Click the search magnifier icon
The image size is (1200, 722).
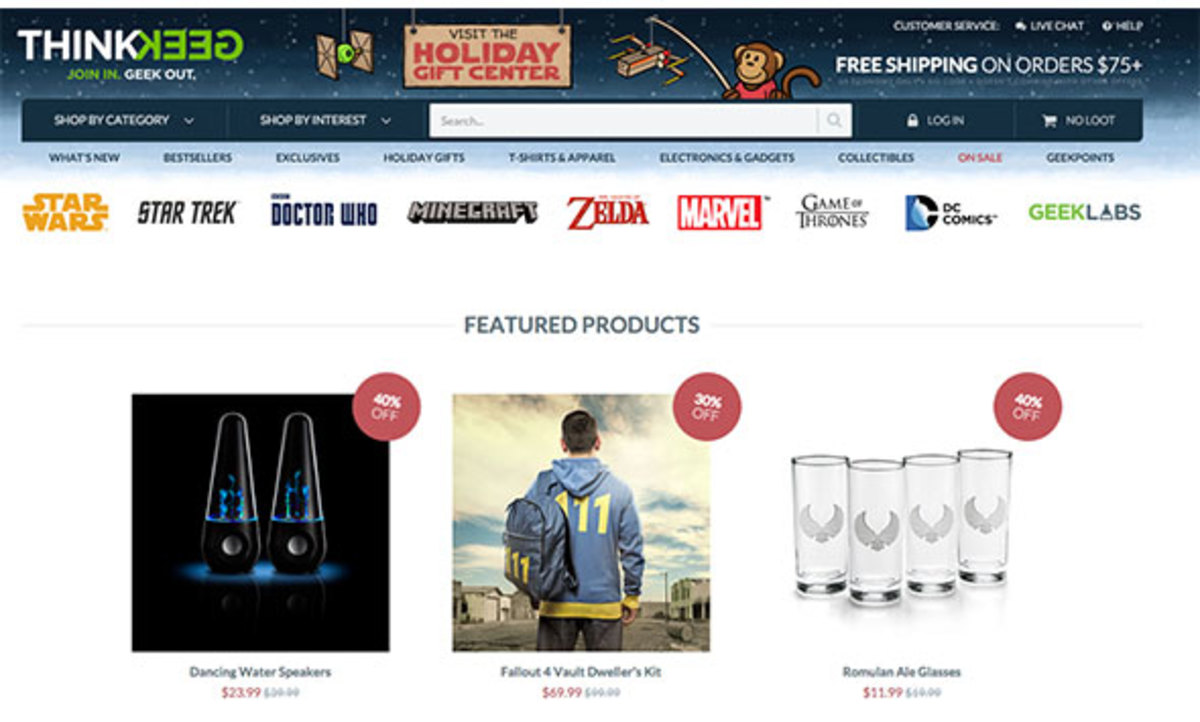pos(833,121)
